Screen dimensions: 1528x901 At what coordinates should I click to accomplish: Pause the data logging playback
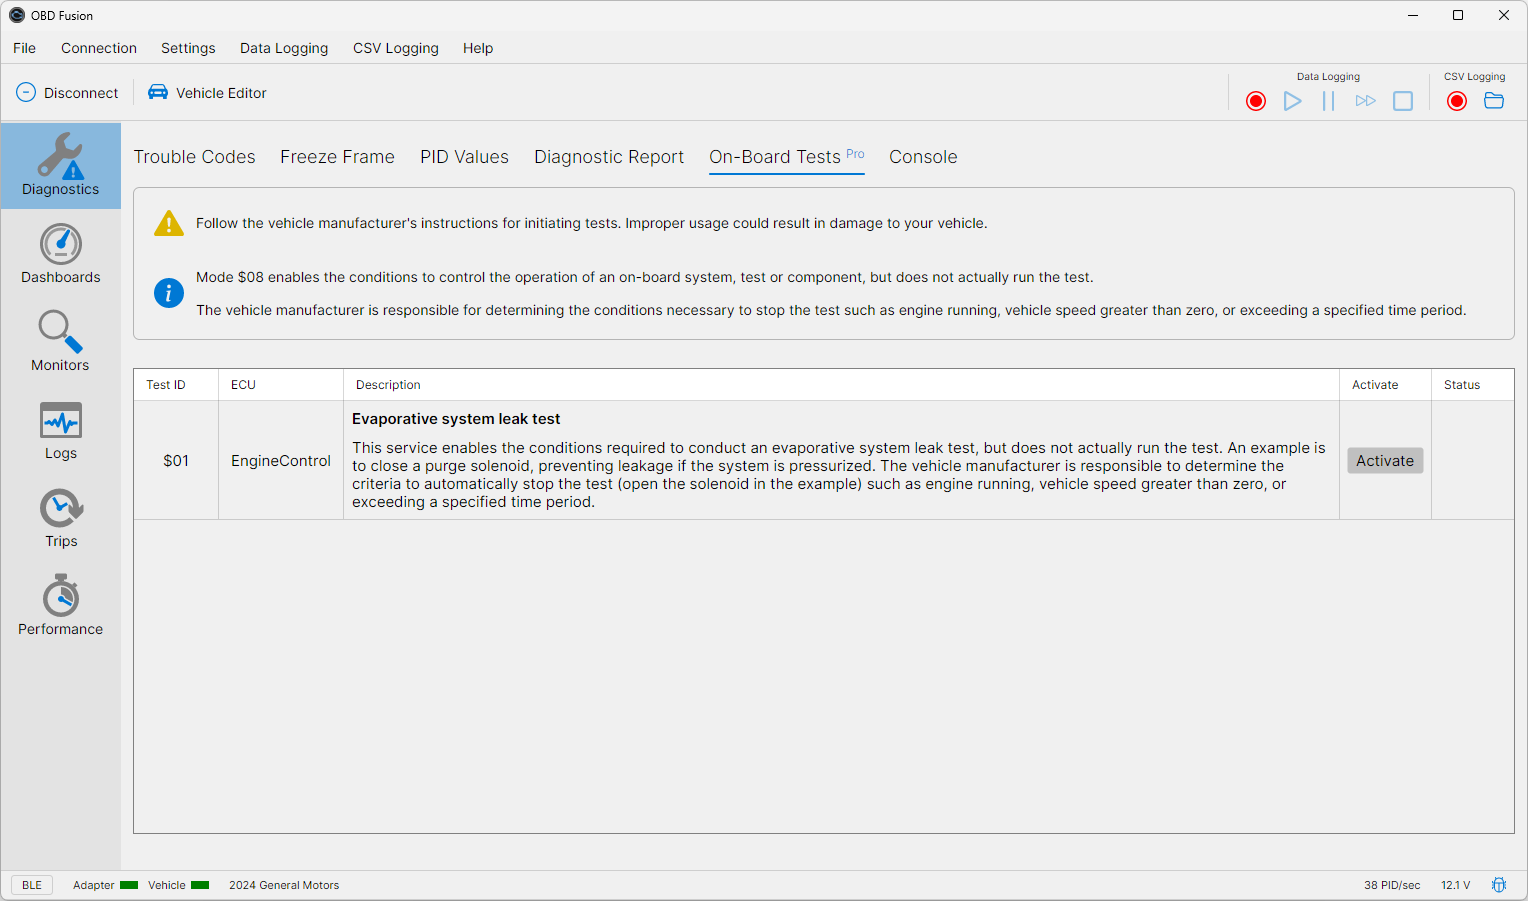1328,101
